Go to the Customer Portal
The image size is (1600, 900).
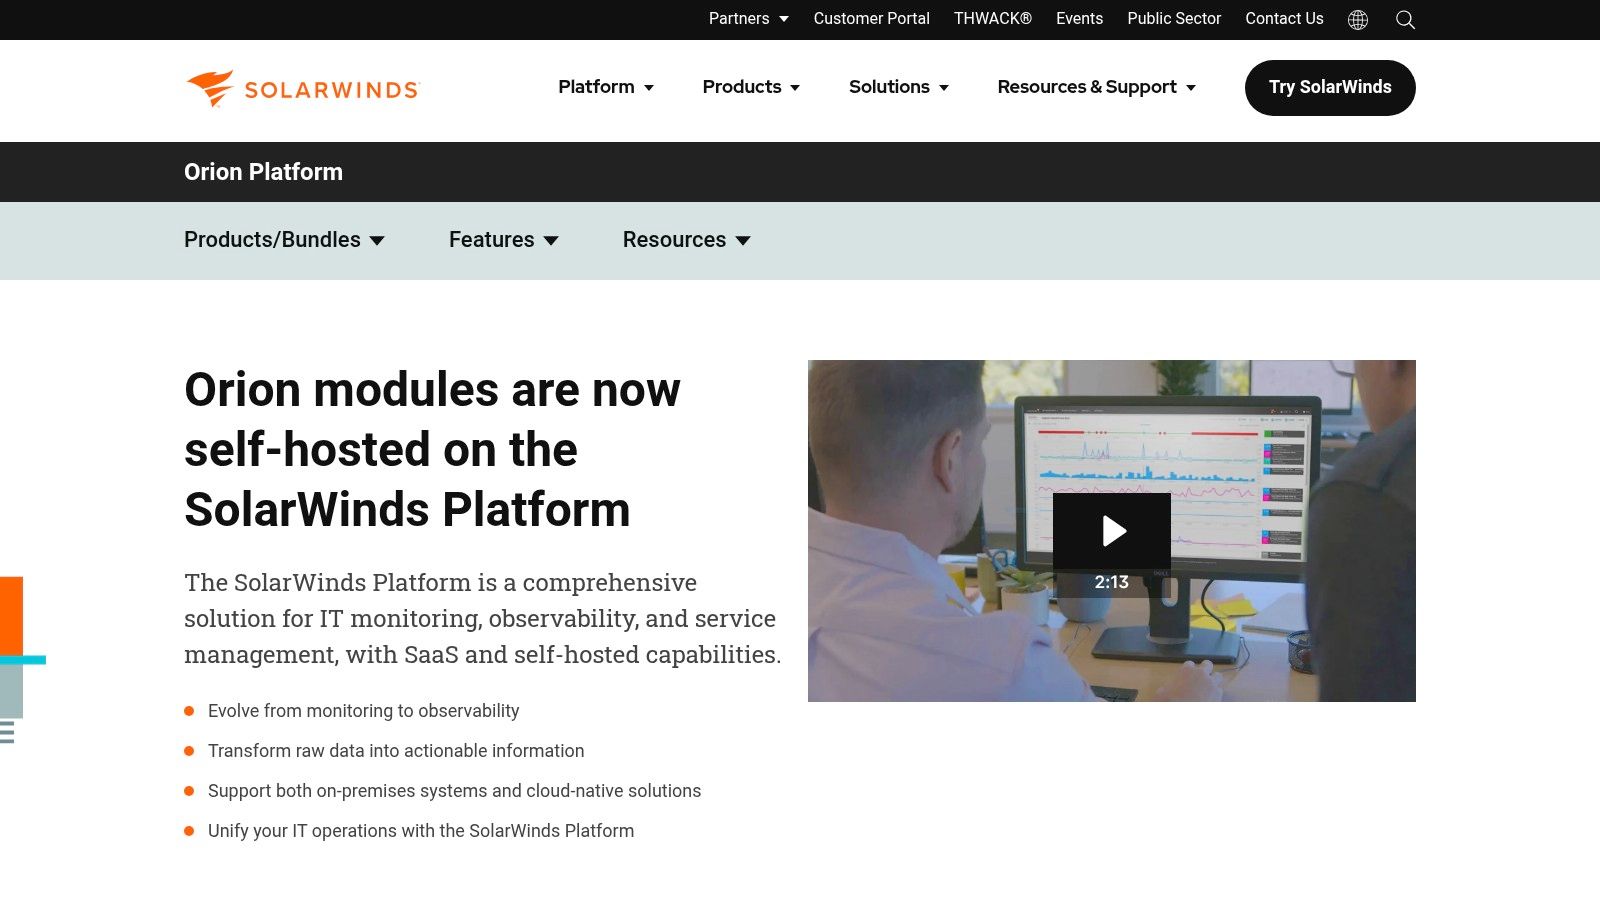(871, 18)
